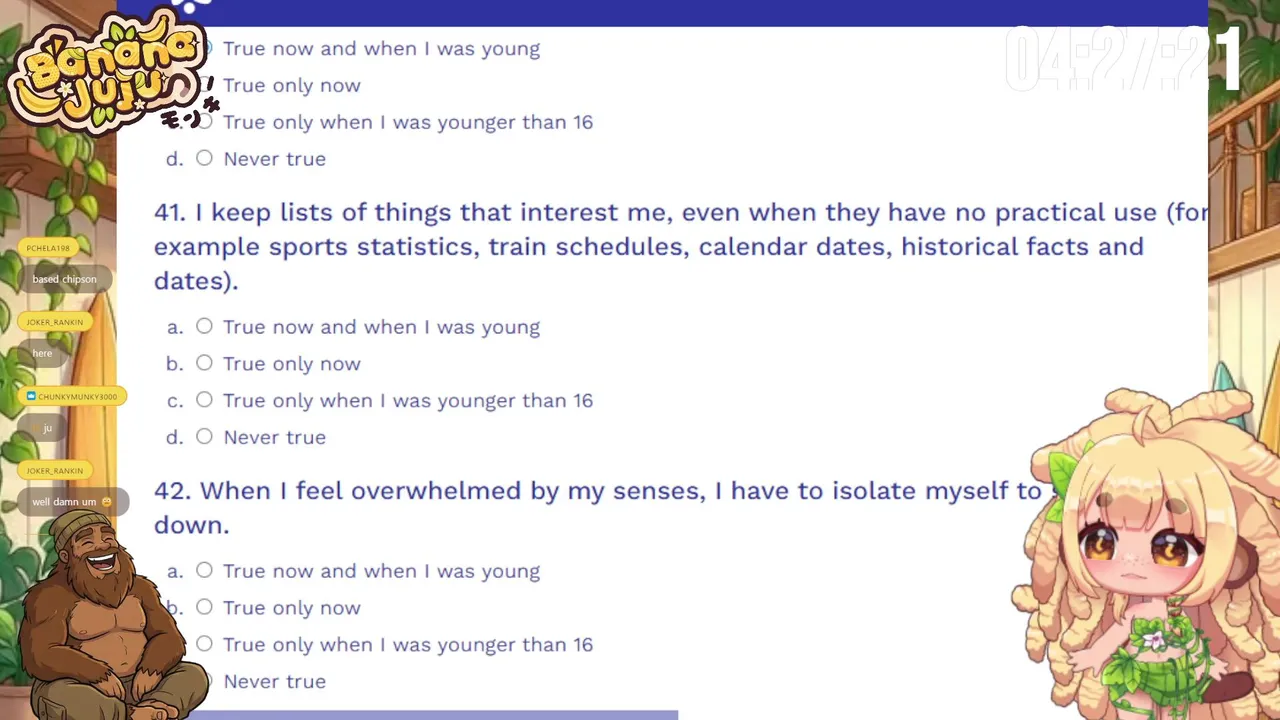The width and height of the screenshot is (1280, 720).
Task: Select 'True now and when I was young' for question 41
Action: 204,326
